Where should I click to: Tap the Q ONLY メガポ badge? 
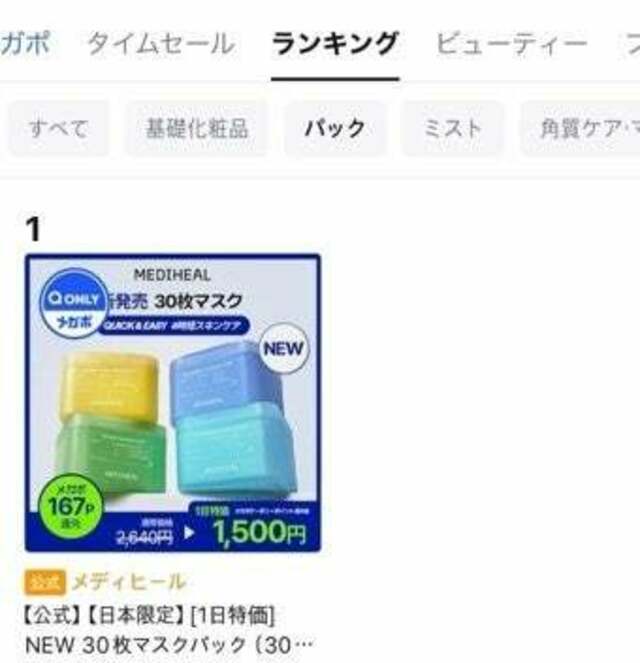[x=74, y=304]
